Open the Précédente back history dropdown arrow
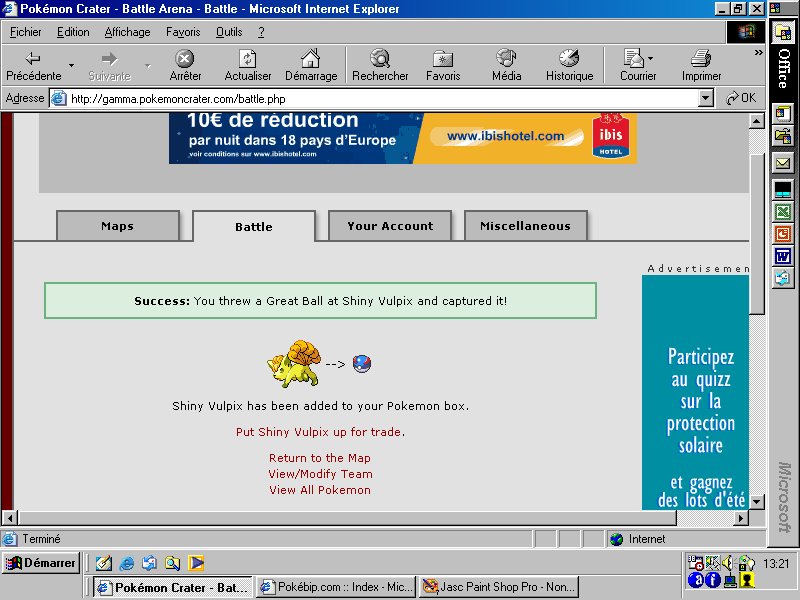Viewport: 800px width, 600px height. point(71,66)
